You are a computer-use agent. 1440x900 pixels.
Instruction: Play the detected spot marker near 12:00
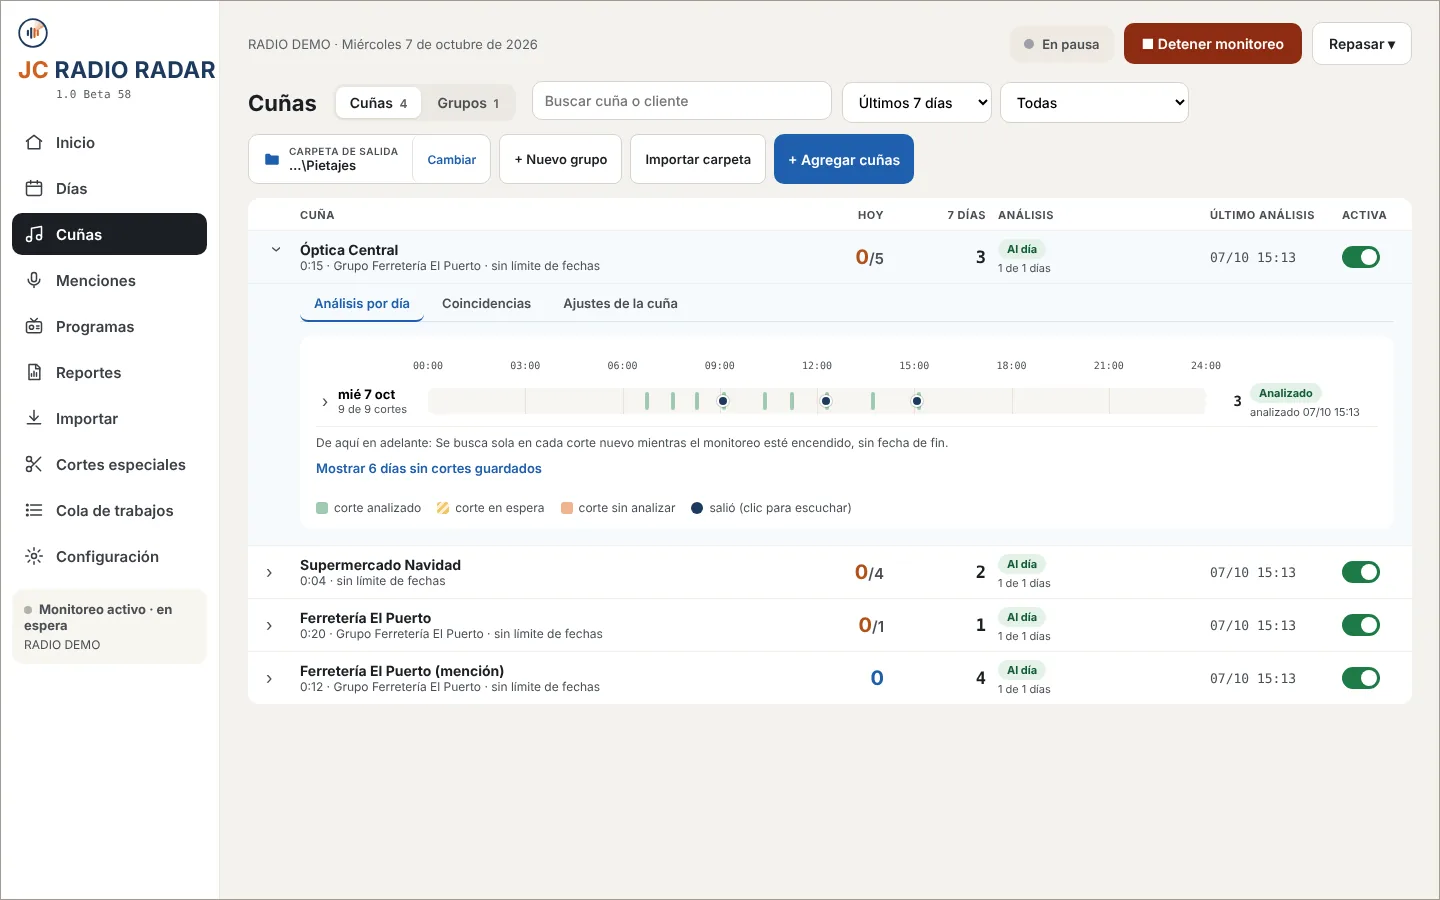826,401
